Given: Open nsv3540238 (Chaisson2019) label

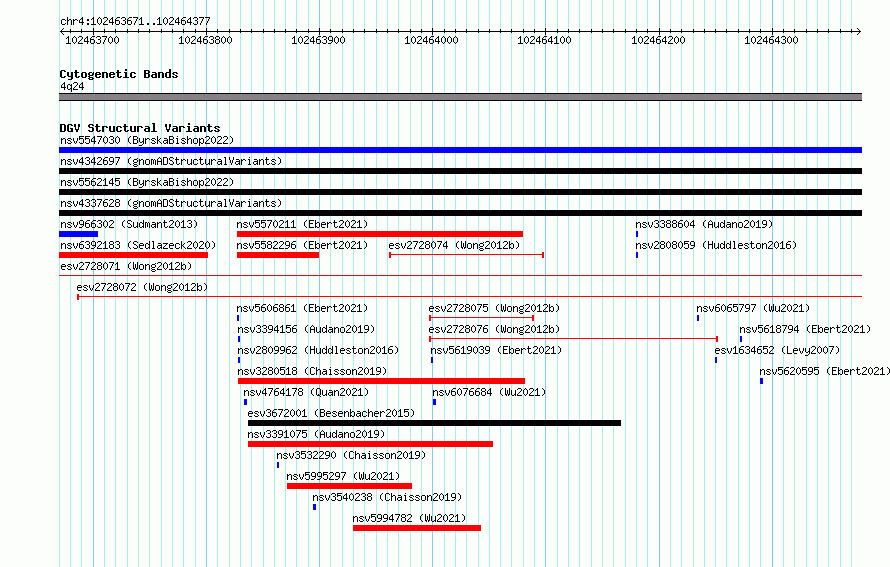Looking at the screenshot, I should click(x=387, y=497).
